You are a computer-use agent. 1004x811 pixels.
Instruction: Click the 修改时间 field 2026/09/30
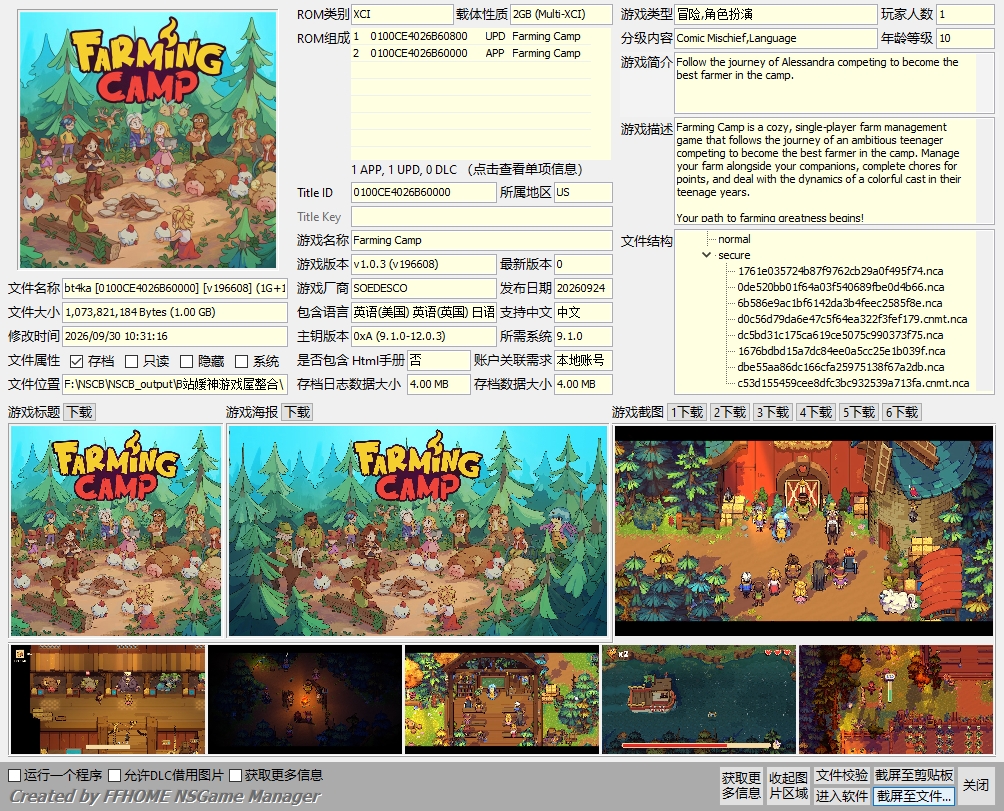pyautogui.click(x=175, y=336)
